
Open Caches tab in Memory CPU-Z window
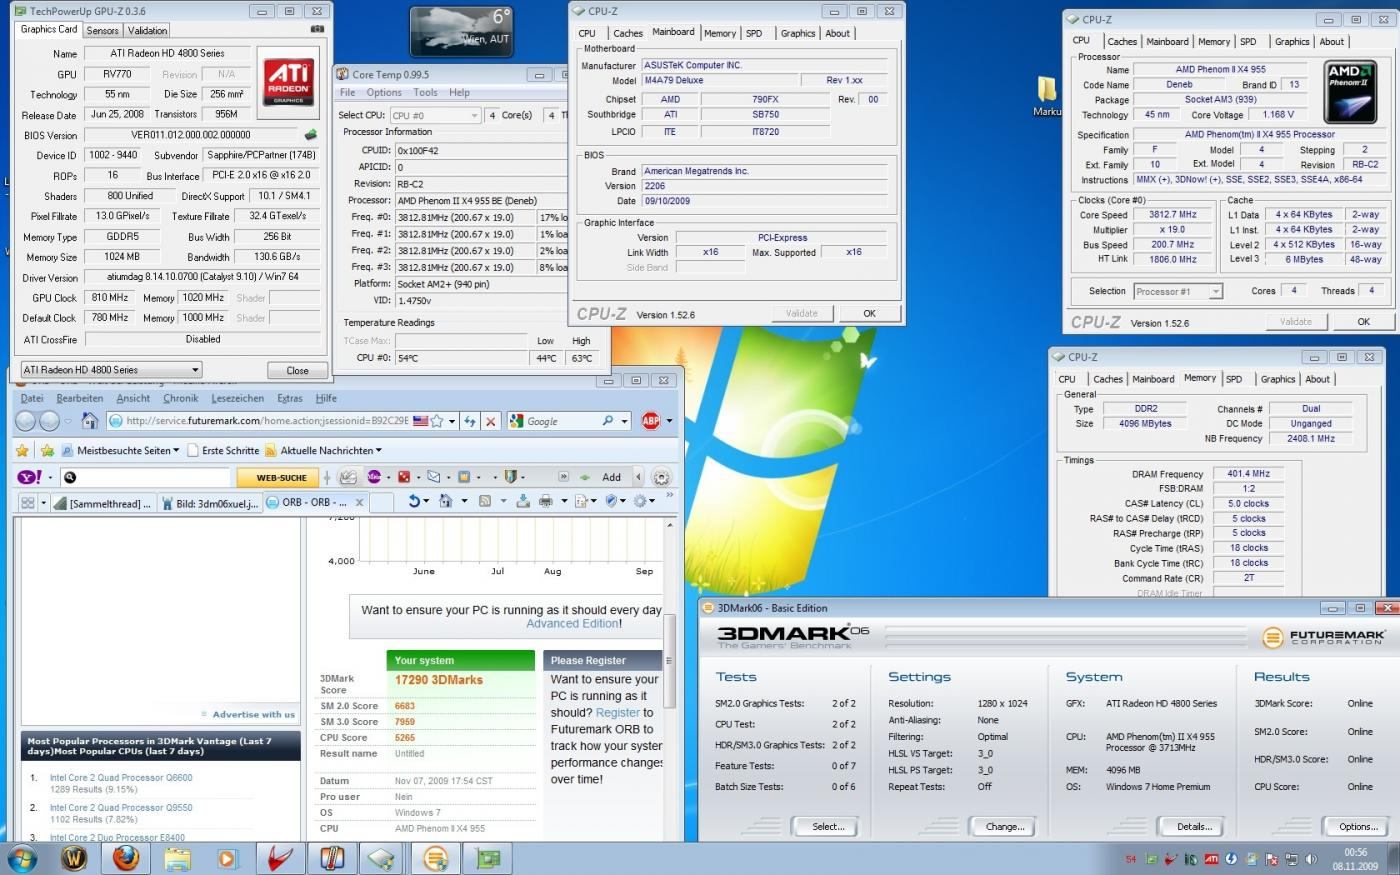point(1108,379)
